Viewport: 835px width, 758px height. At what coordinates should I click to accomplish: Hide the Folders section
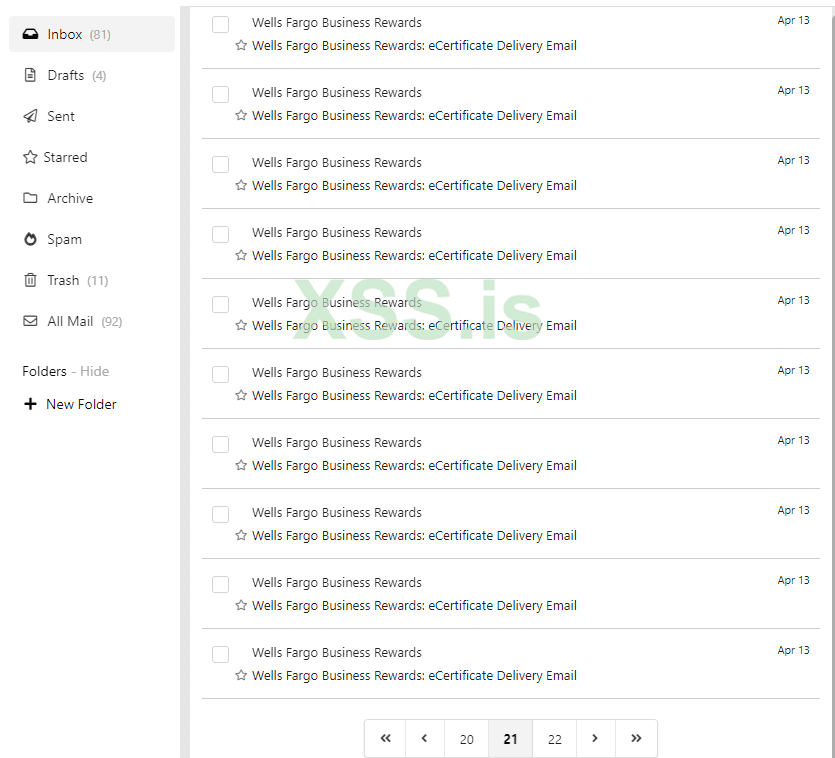click(94, 371)
